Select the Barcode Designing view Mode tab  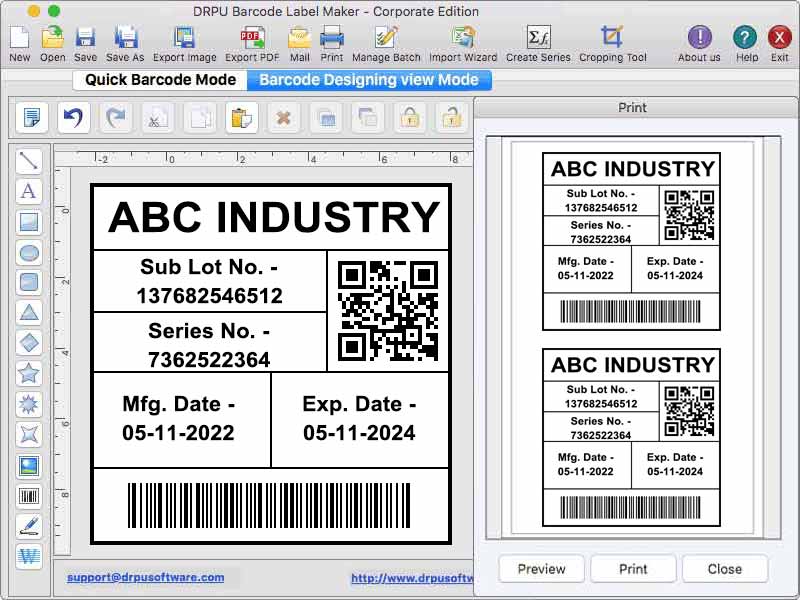click(x=370, y=80)
